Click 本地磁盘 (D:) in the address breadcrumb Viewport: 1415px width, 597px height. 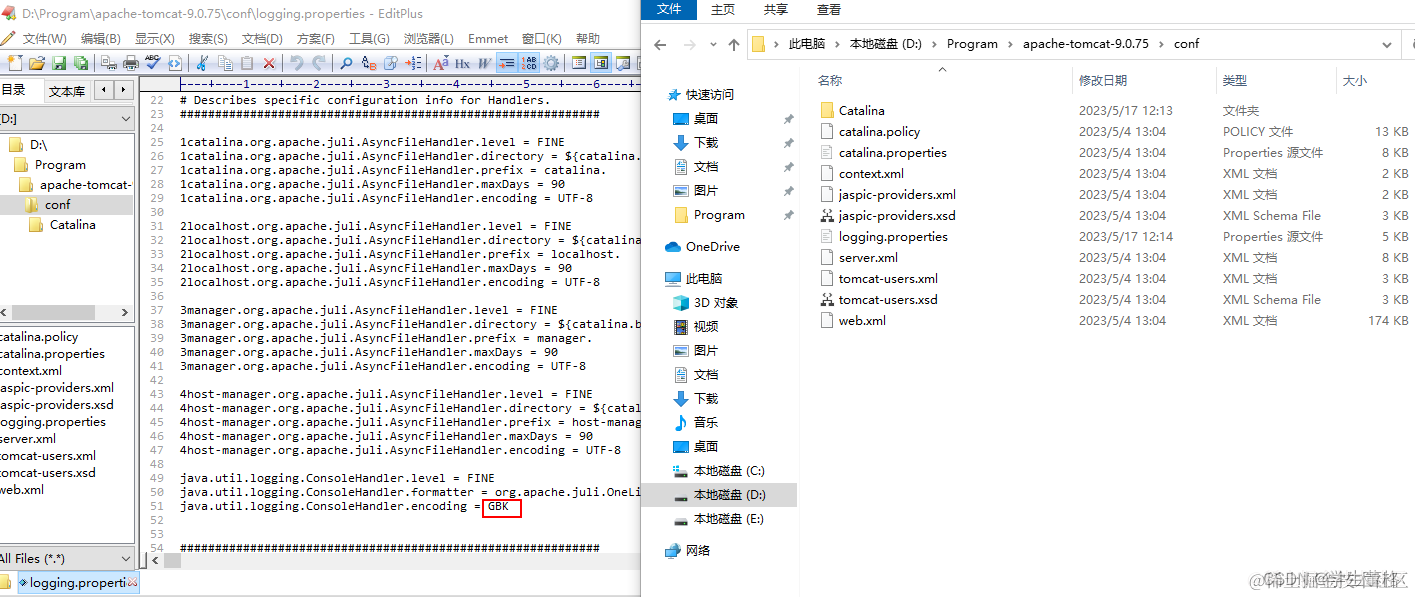pos(885,44)
